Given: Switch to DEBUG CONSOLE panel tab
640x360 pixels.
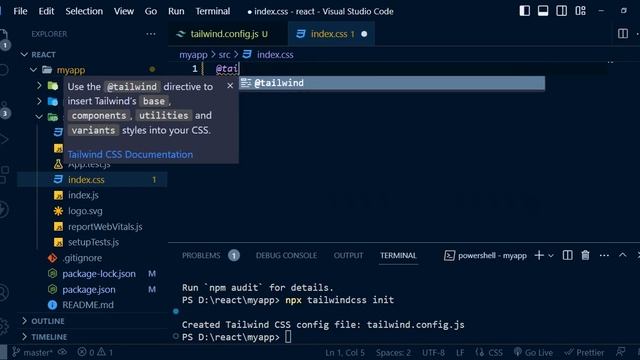Looking at the screenshot, I should point(286,256).
